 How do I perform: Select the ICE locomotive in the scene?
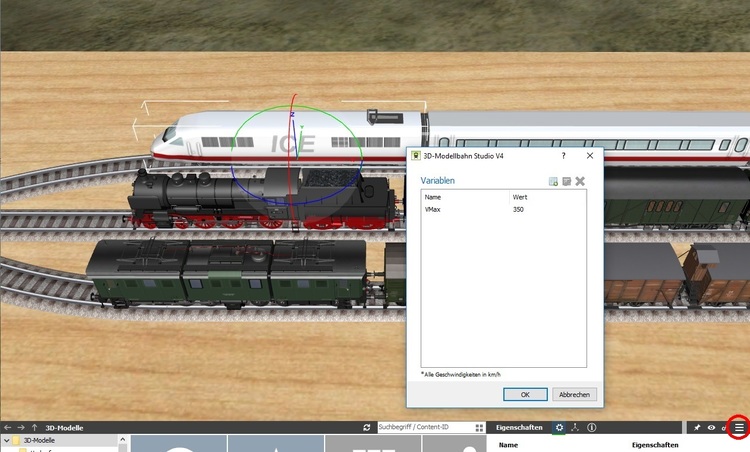(x=287, y=139)
